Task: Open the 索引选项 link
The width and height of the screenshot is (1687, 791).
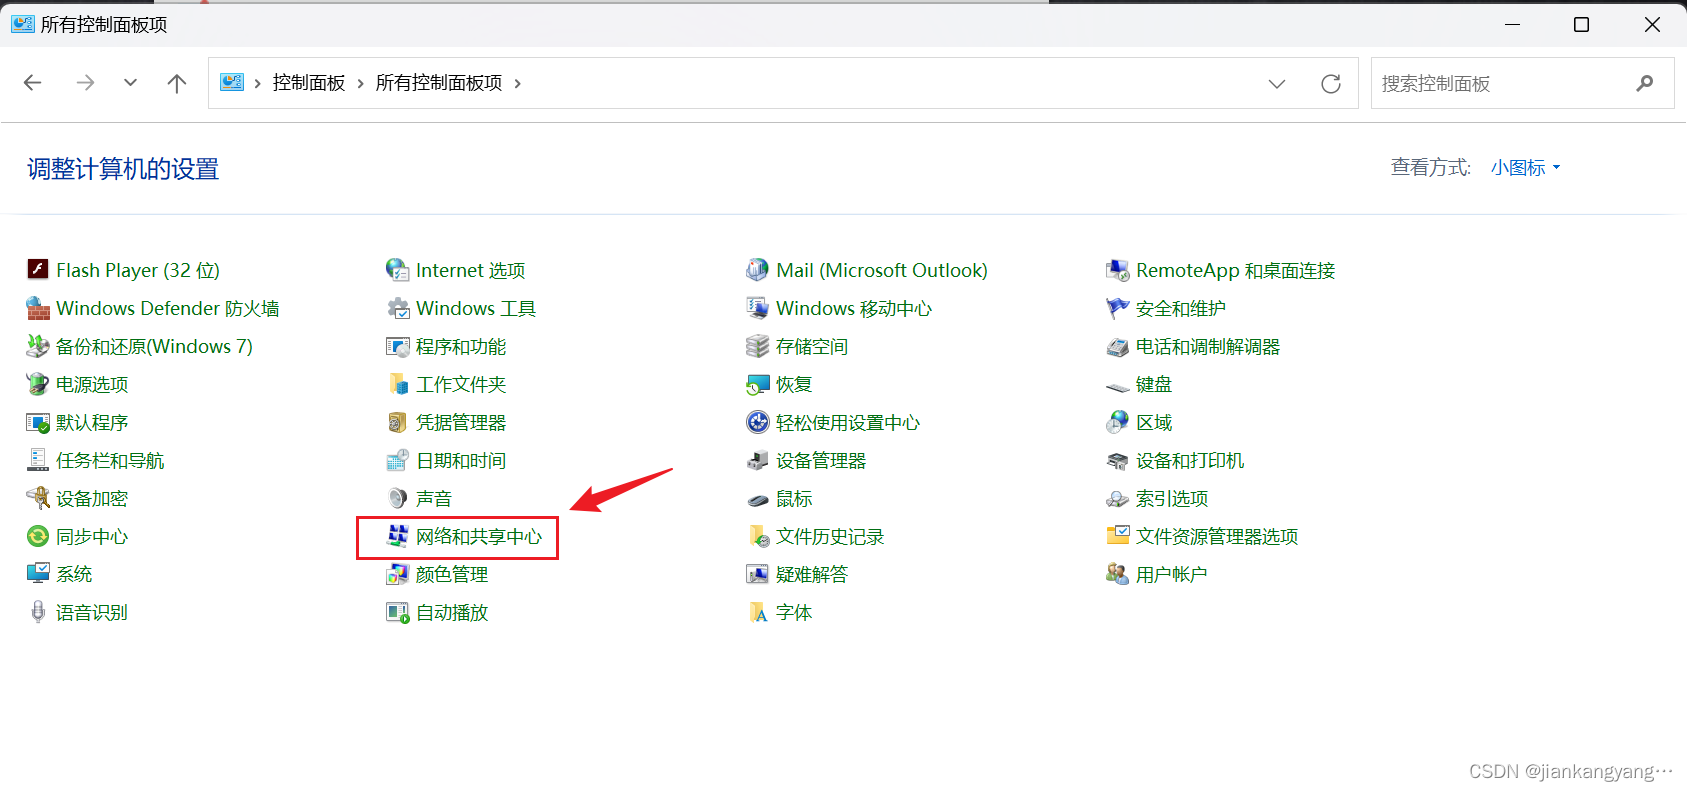Action: coord(1172,498)
